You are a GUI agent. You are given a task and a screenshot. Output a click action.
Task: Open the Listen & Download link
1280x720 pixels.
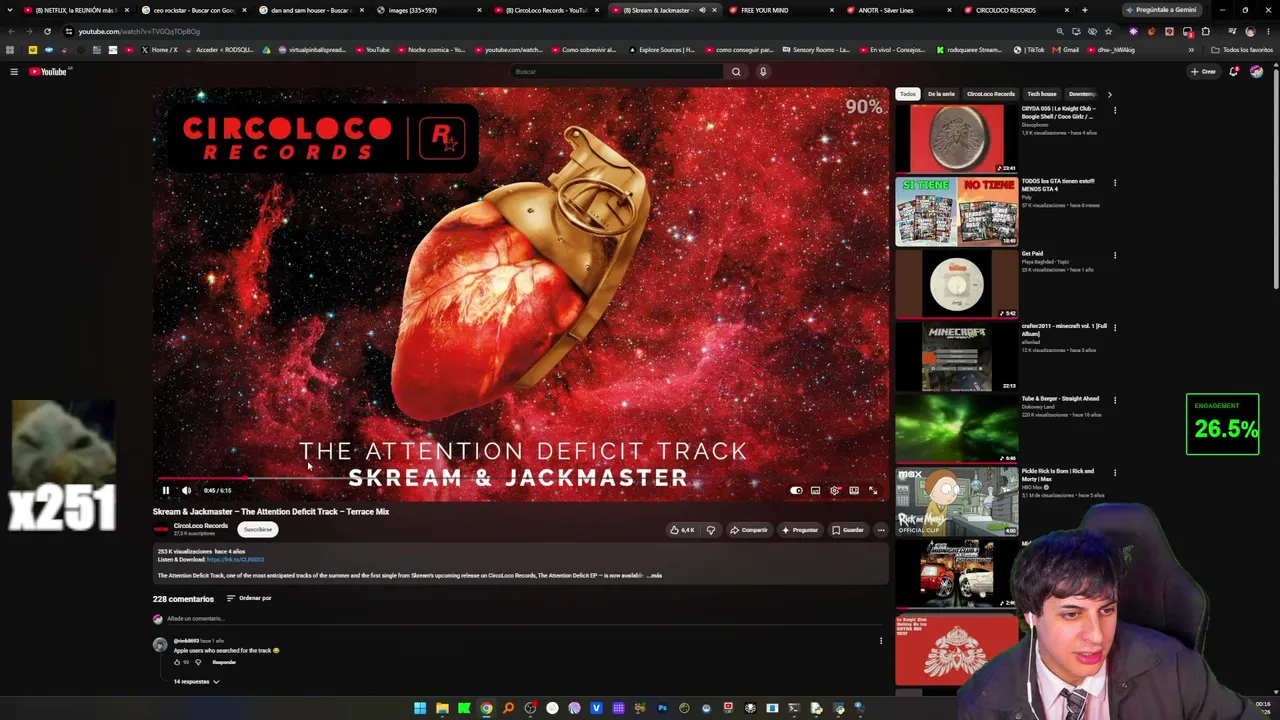(235, 560)
